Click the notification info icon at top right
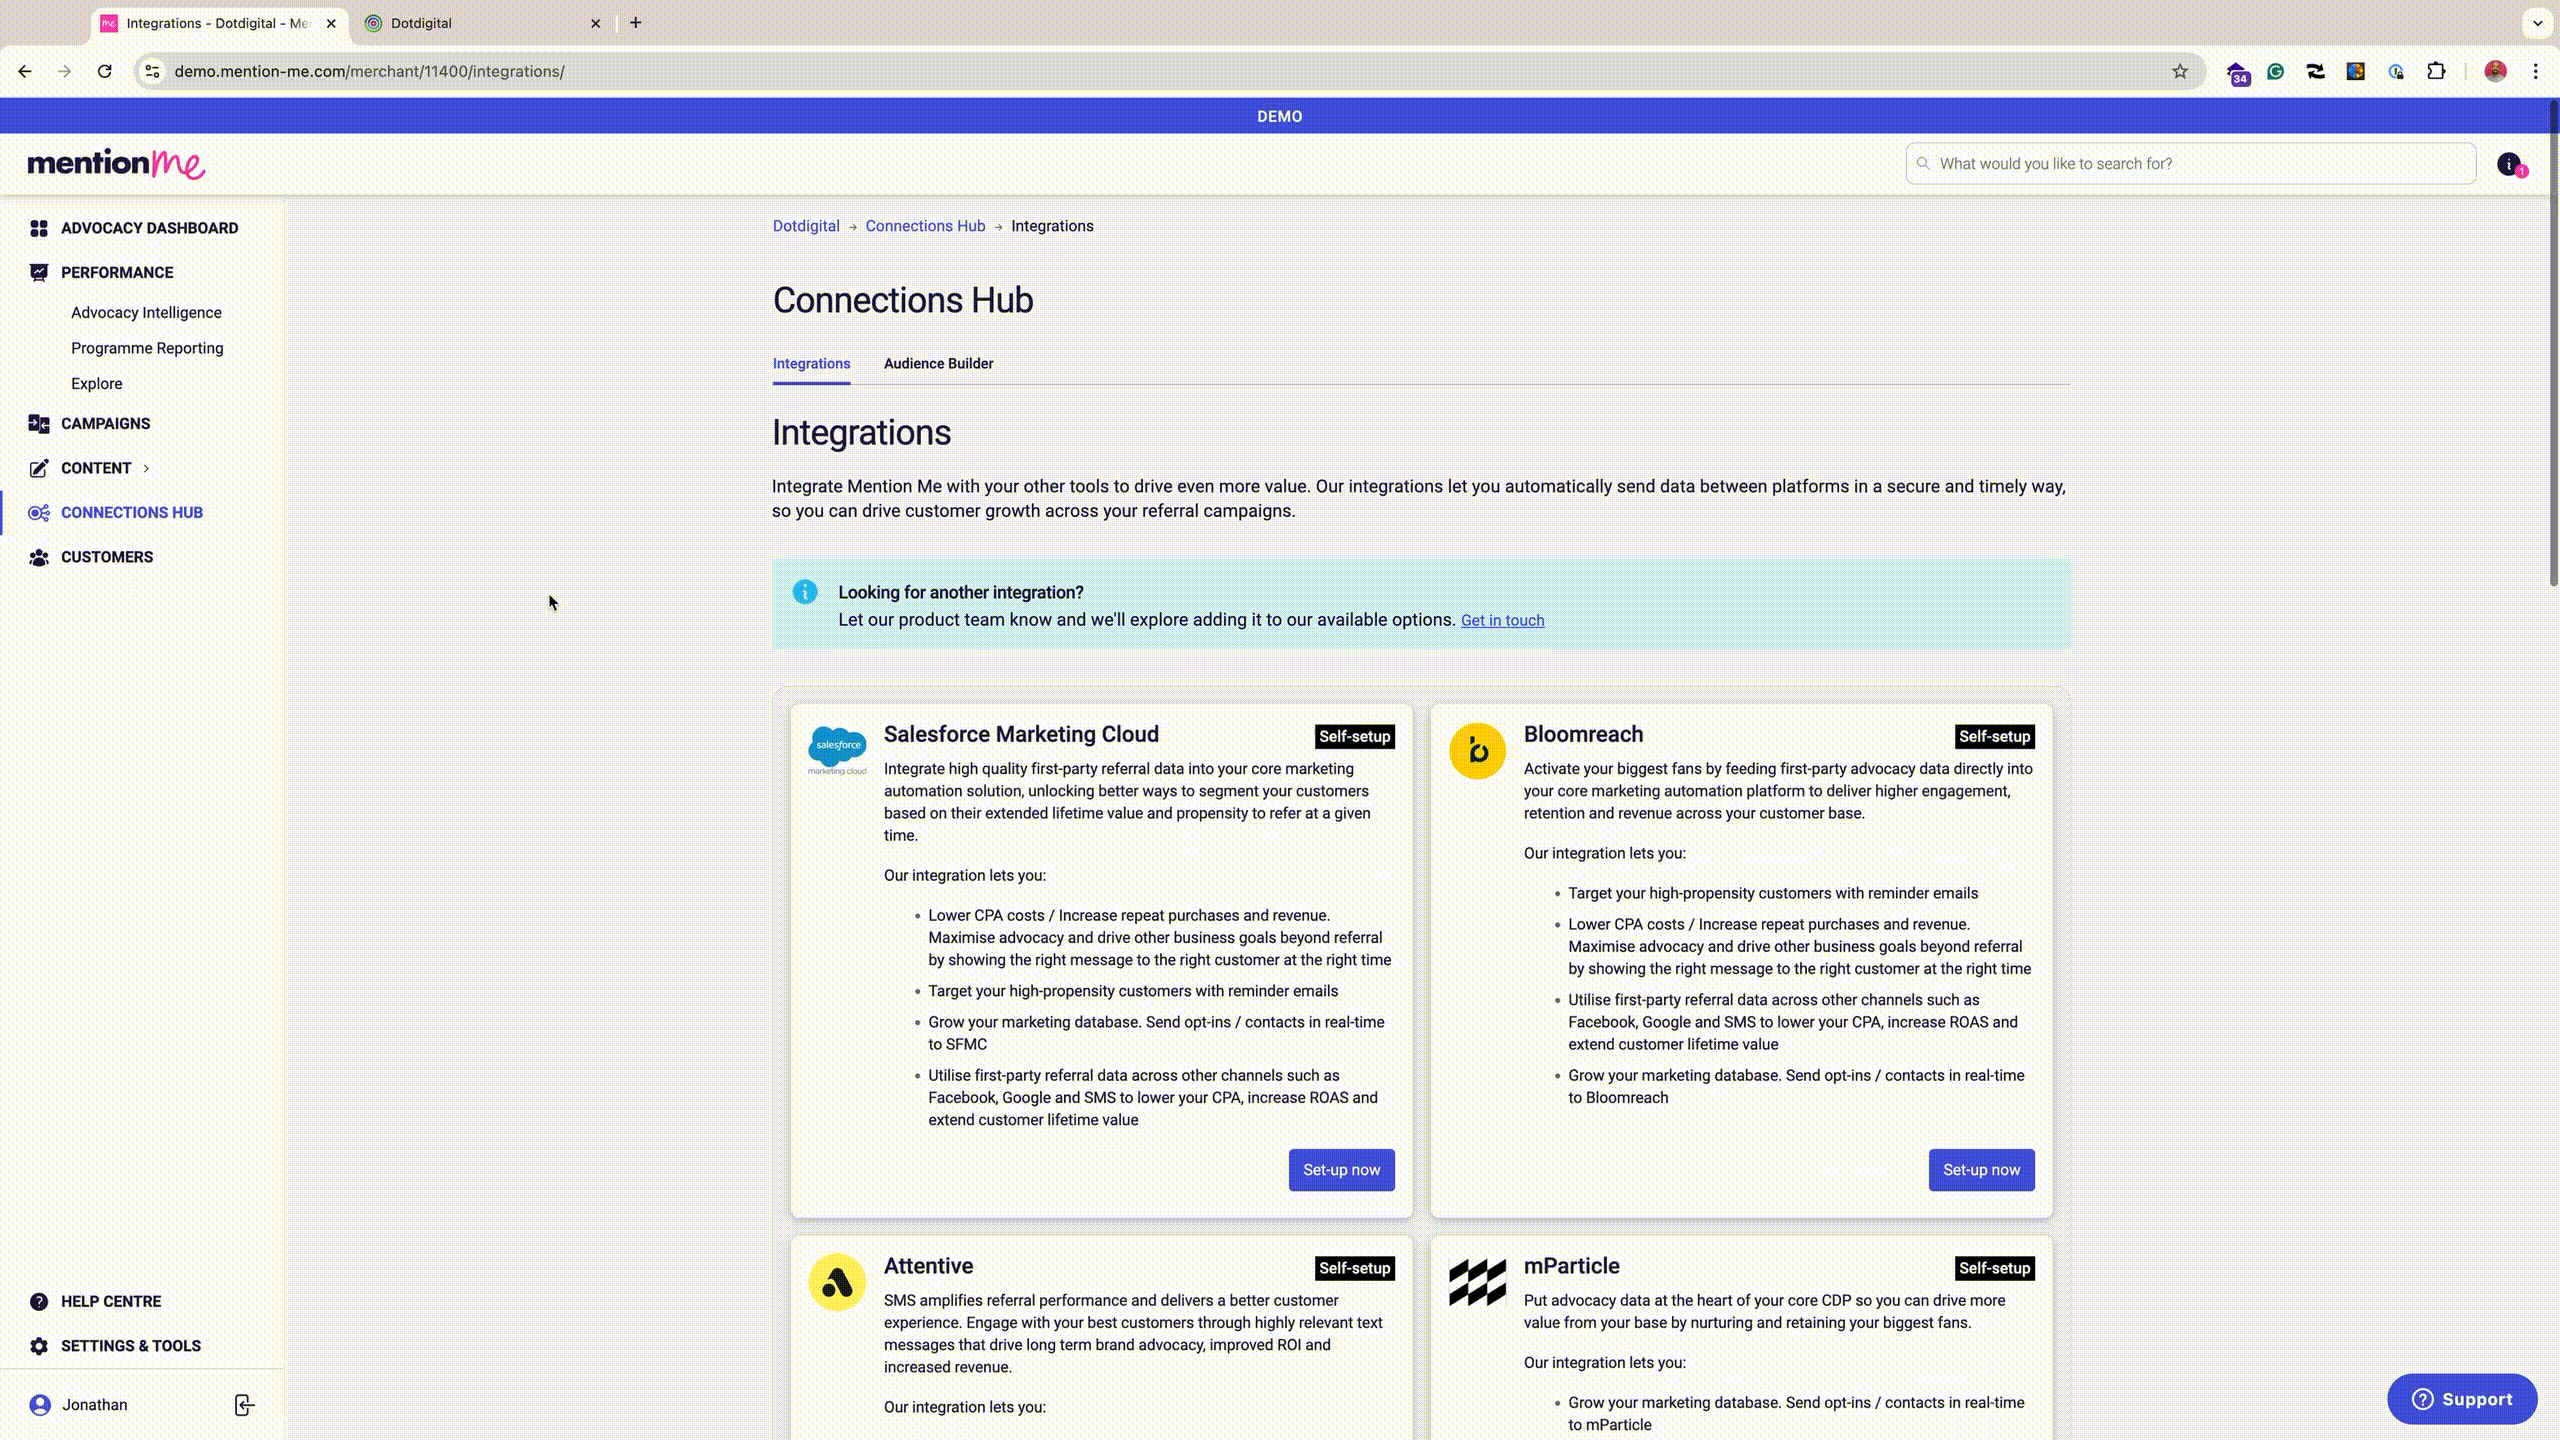2560x1440 pixels. pyautogui.click(x=2509, y=164)
